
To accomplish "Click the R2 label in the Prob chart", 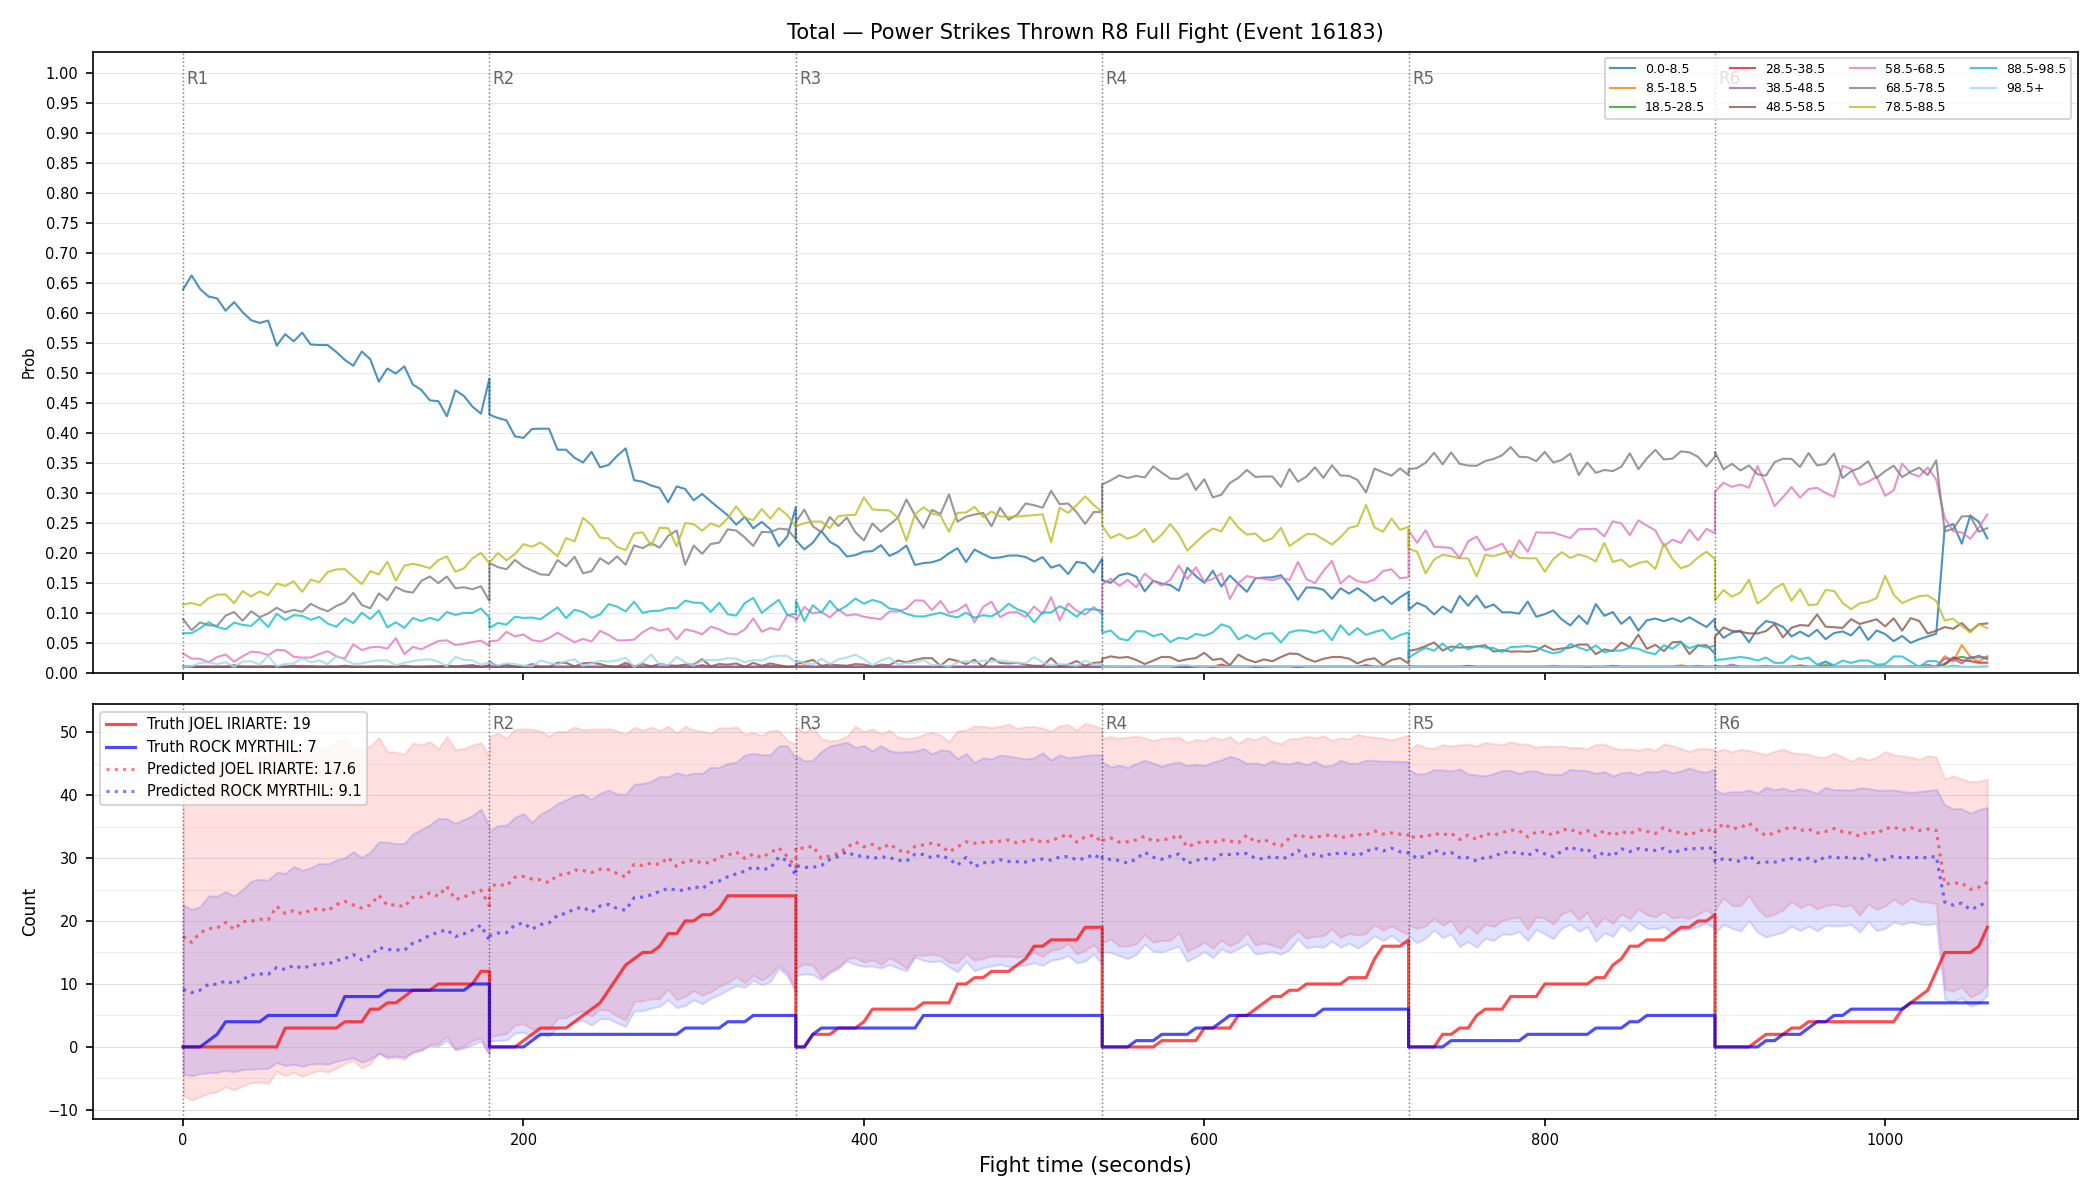I will tap(503, 78).
